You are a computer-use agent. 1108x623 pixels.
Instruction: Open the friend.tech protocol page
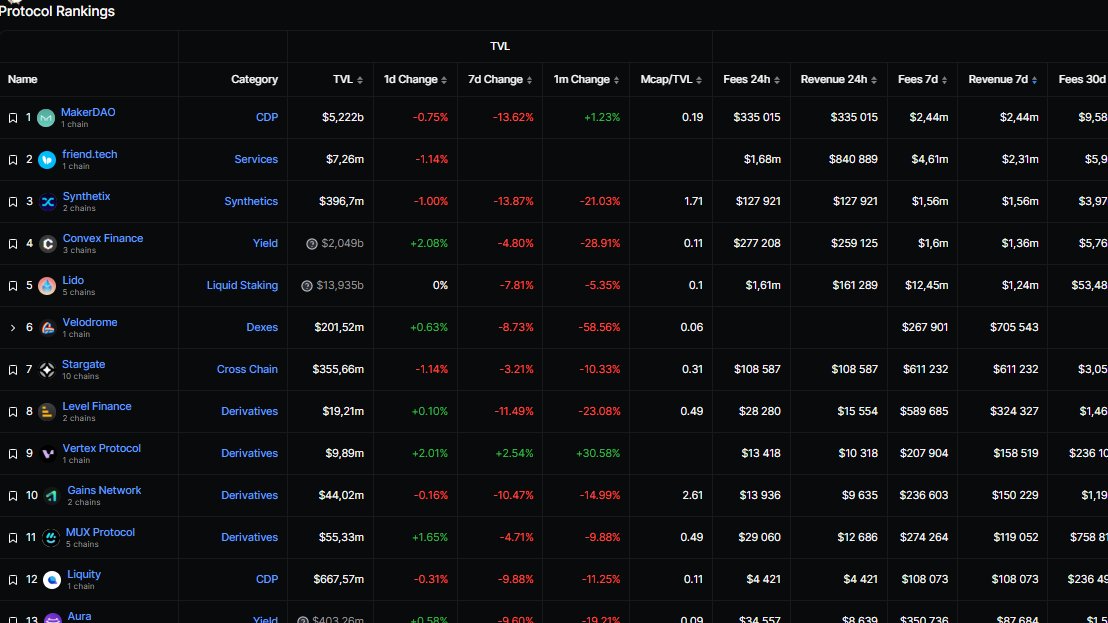90,154
